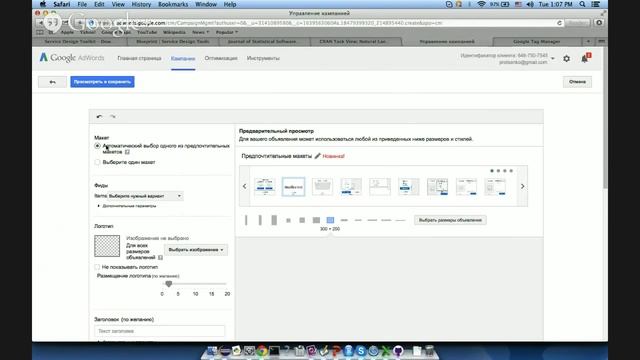
Task: Click the undo arrow in the editor toolbar
Action: pyautogui.click(x=99, y=117)
